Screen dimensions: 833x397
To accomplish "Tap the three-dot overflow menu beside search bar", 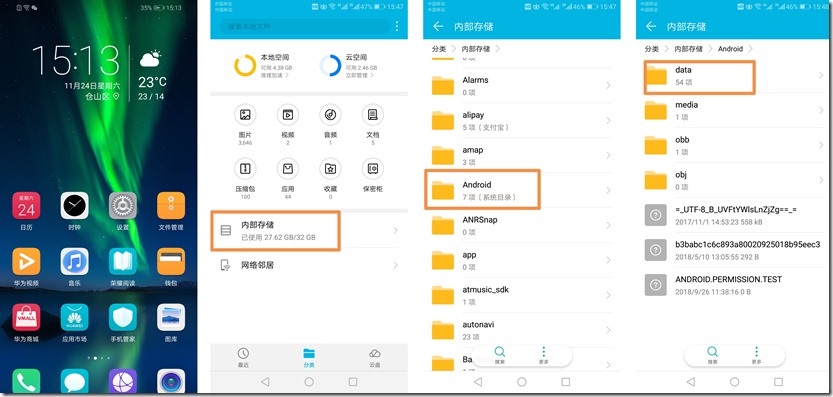I will point(397,26).
